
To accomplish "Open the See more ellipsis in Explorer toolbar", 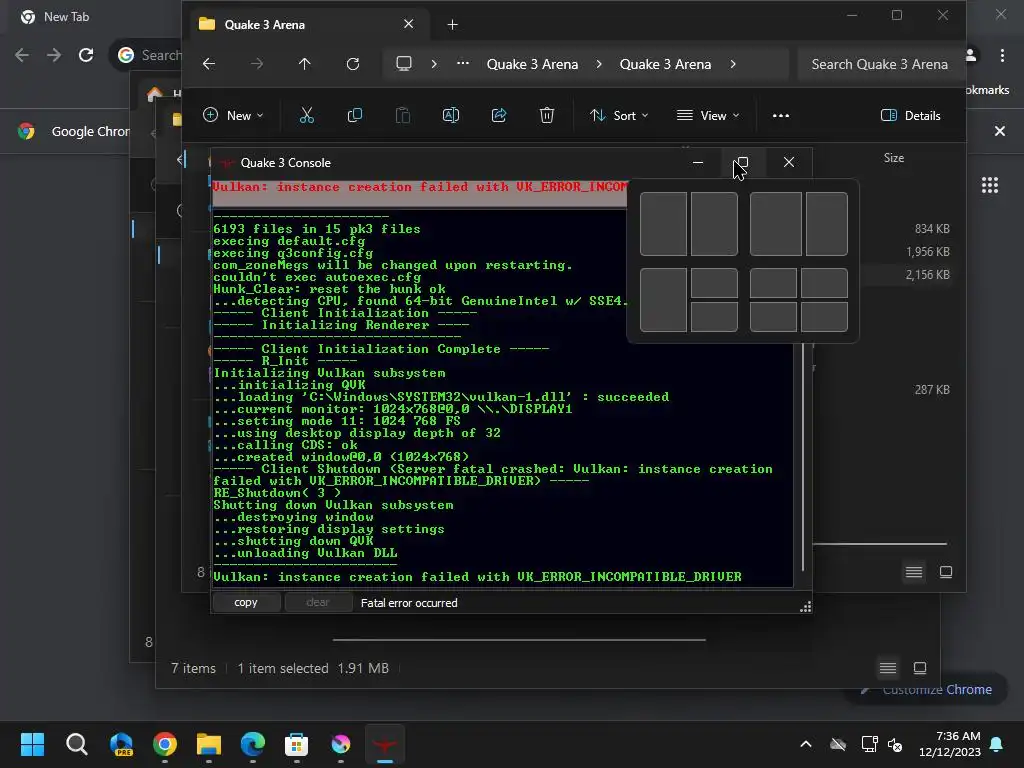I will (780, 116).
